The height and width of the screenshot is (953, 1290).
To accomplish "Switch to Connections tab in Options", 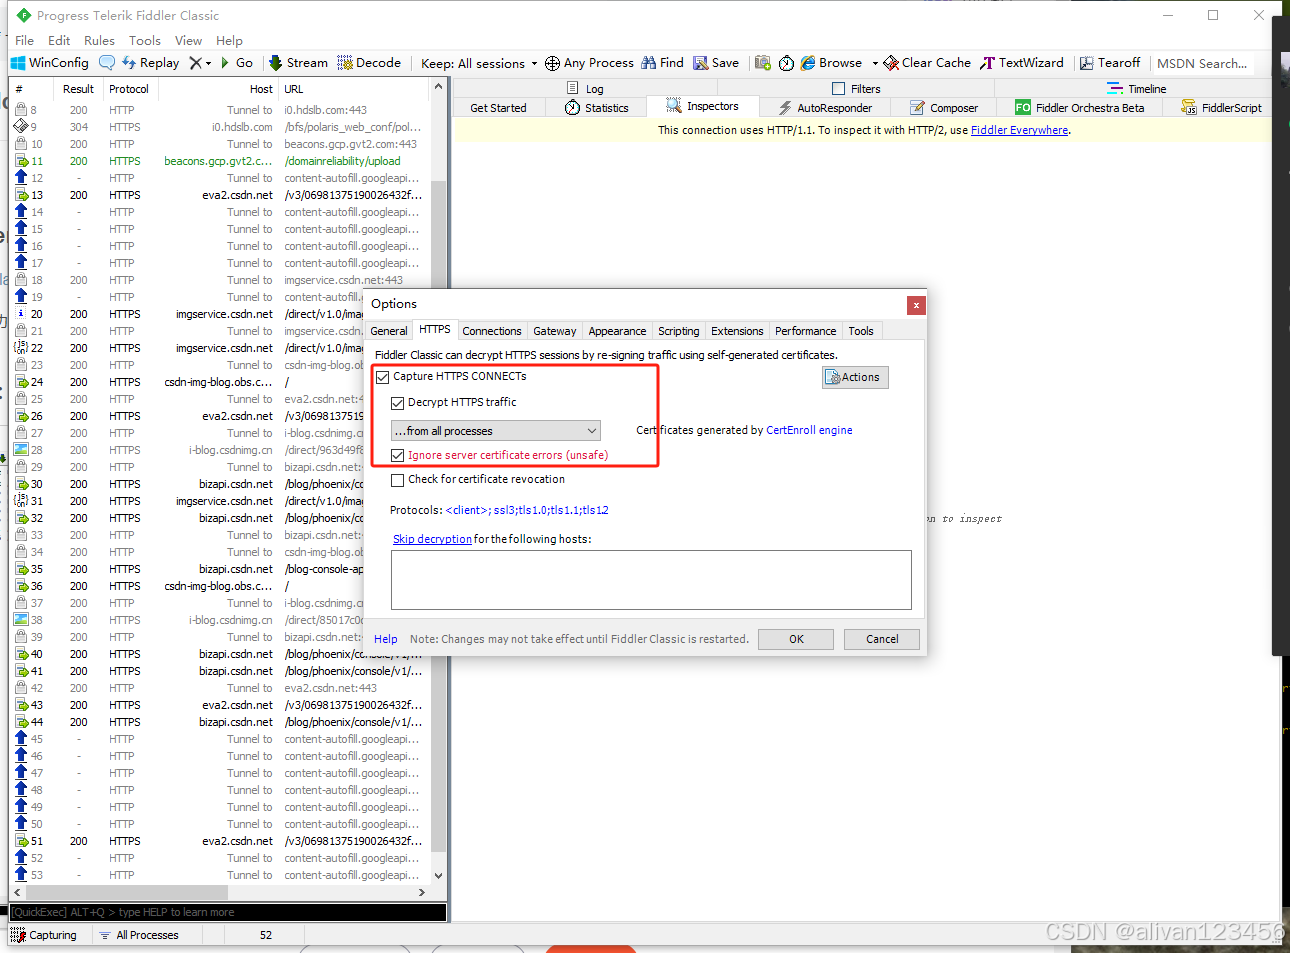I will coord(492,331).
